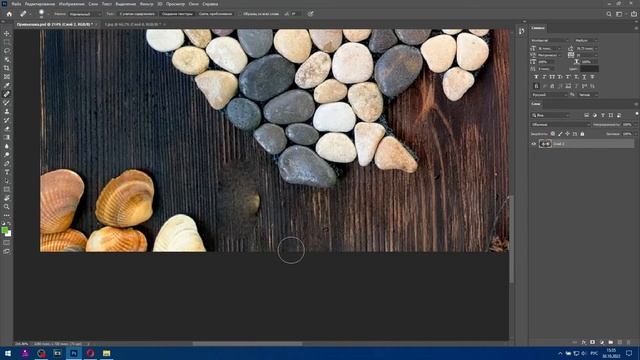Choose Content-Aware type button
The height and width of the screenshot is (360, 640).
point(138,14)
